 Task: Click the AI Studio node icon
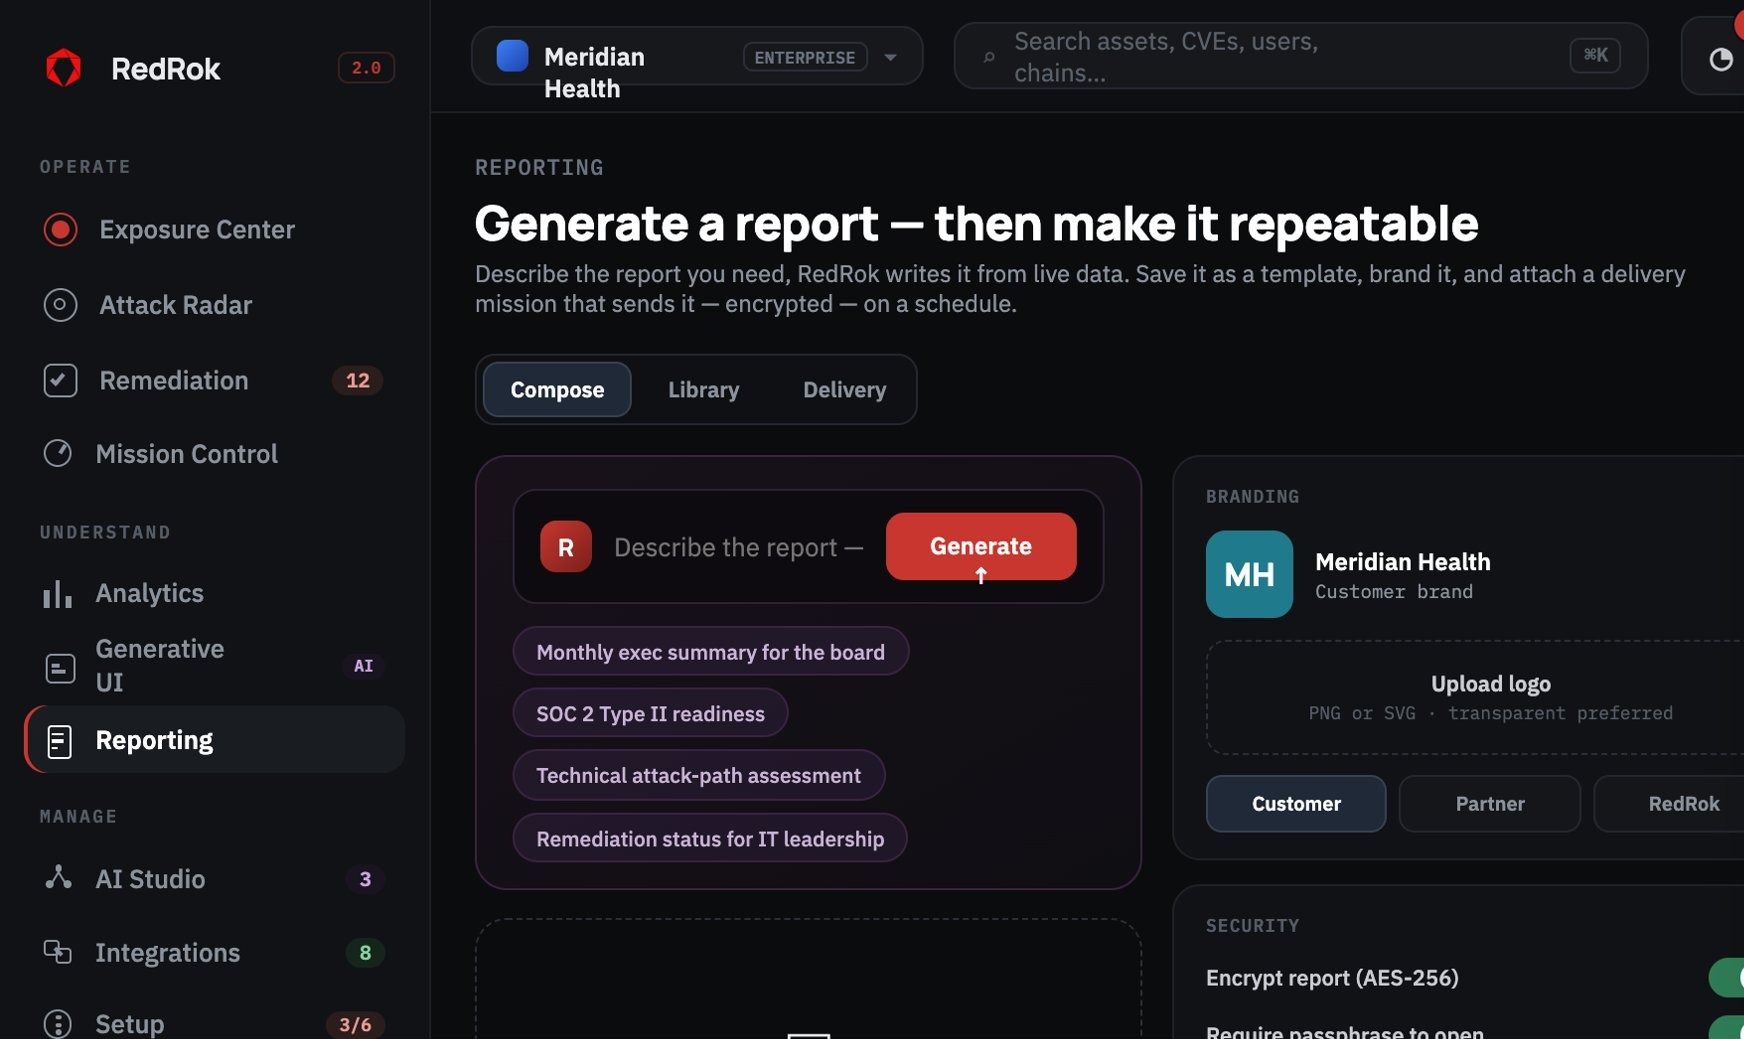click(58, 878)
